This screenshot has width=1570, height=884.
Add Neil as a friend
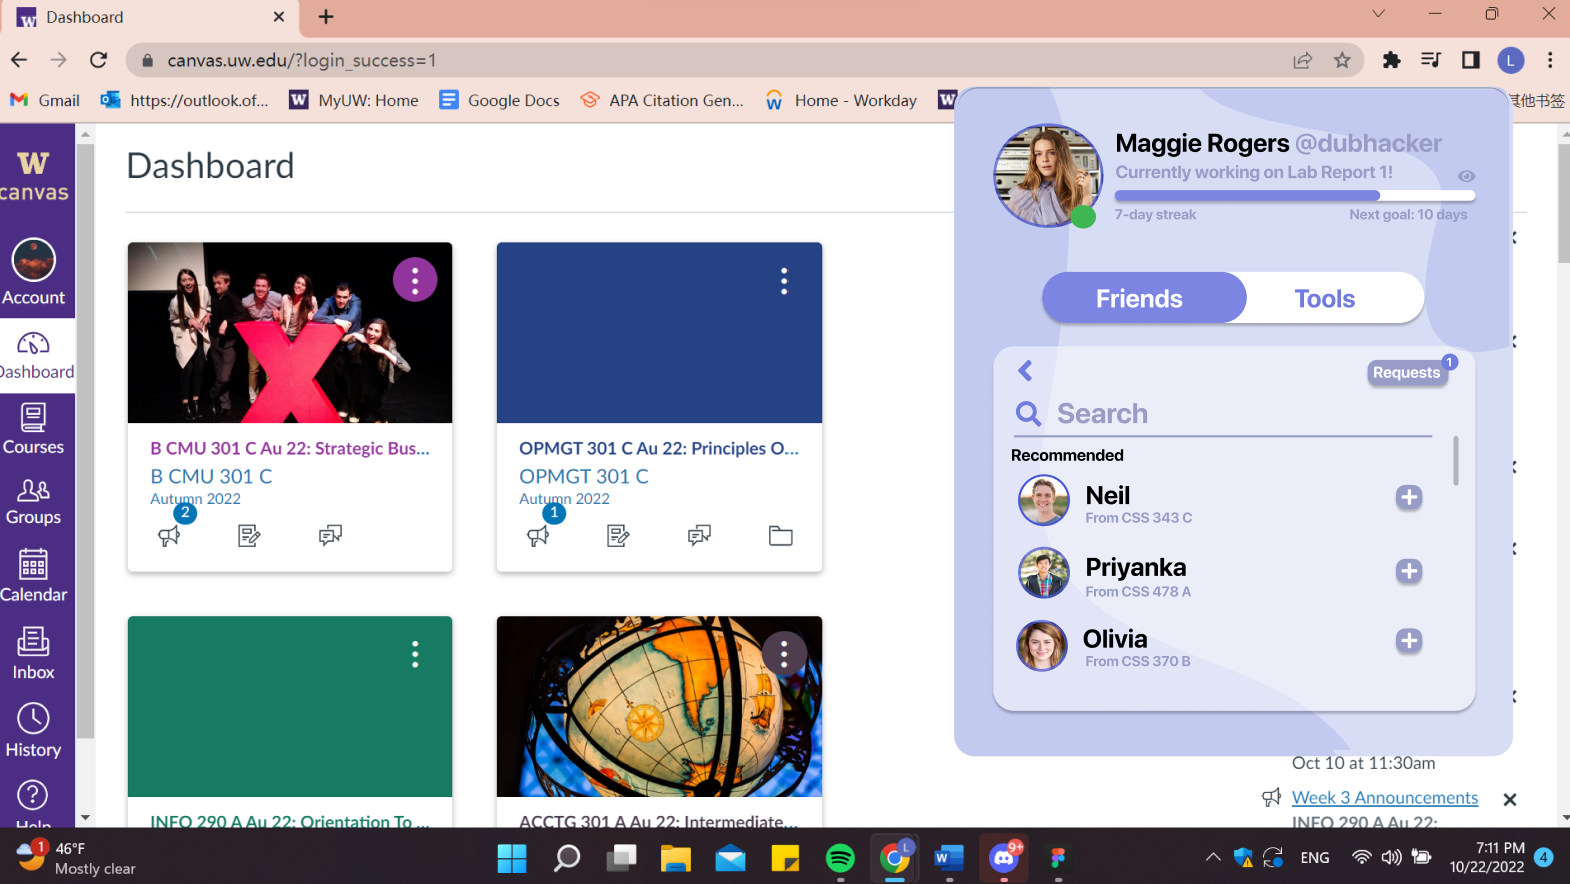[1409, 497]
